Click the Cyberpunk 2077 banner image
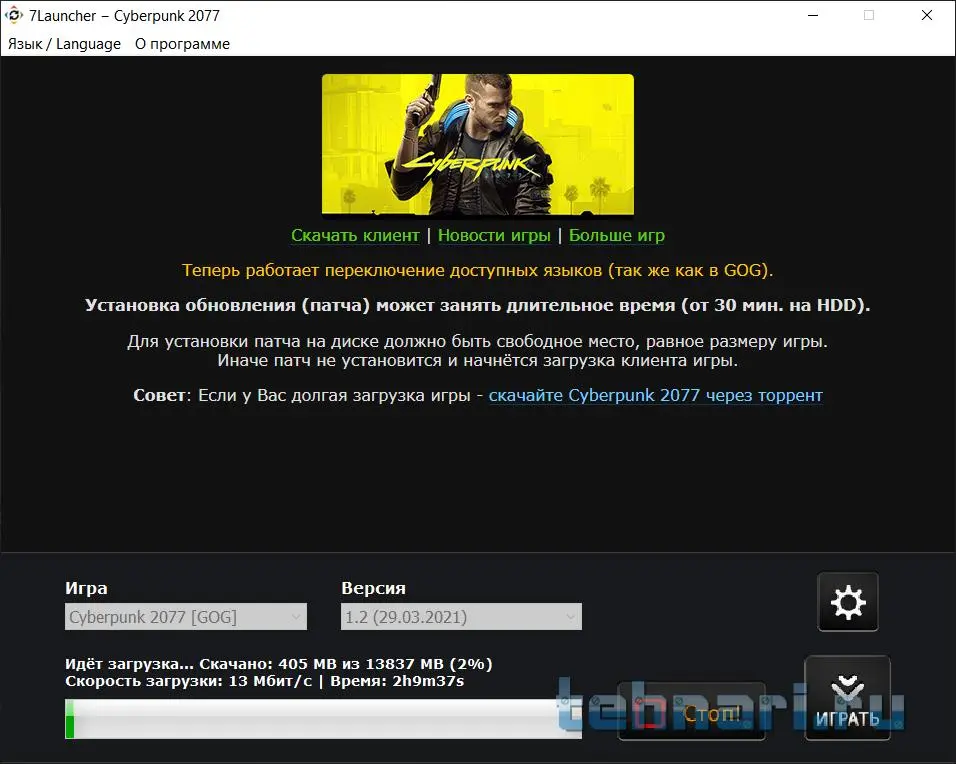Image resolution: width=956 pixels, height=764 pixels. coord(478,145)
